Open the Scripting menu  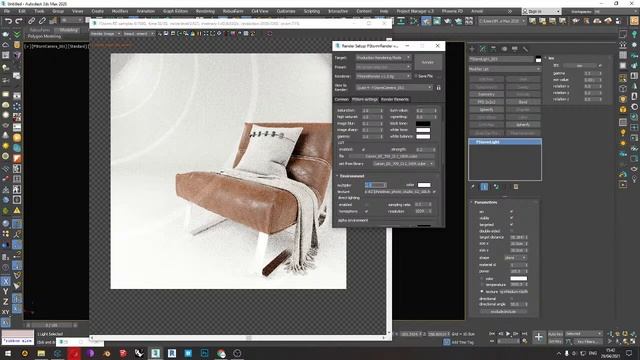[x=312, y=11]
